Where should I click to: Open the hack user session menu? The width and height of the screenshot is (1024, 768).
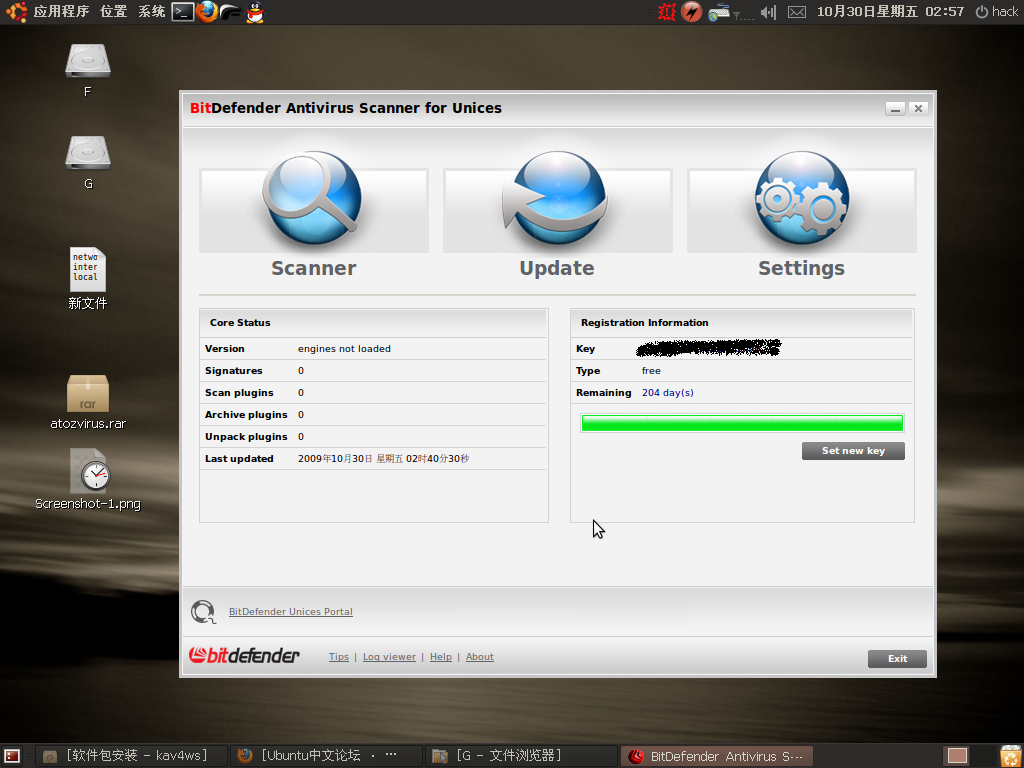(x=997, y=12)
